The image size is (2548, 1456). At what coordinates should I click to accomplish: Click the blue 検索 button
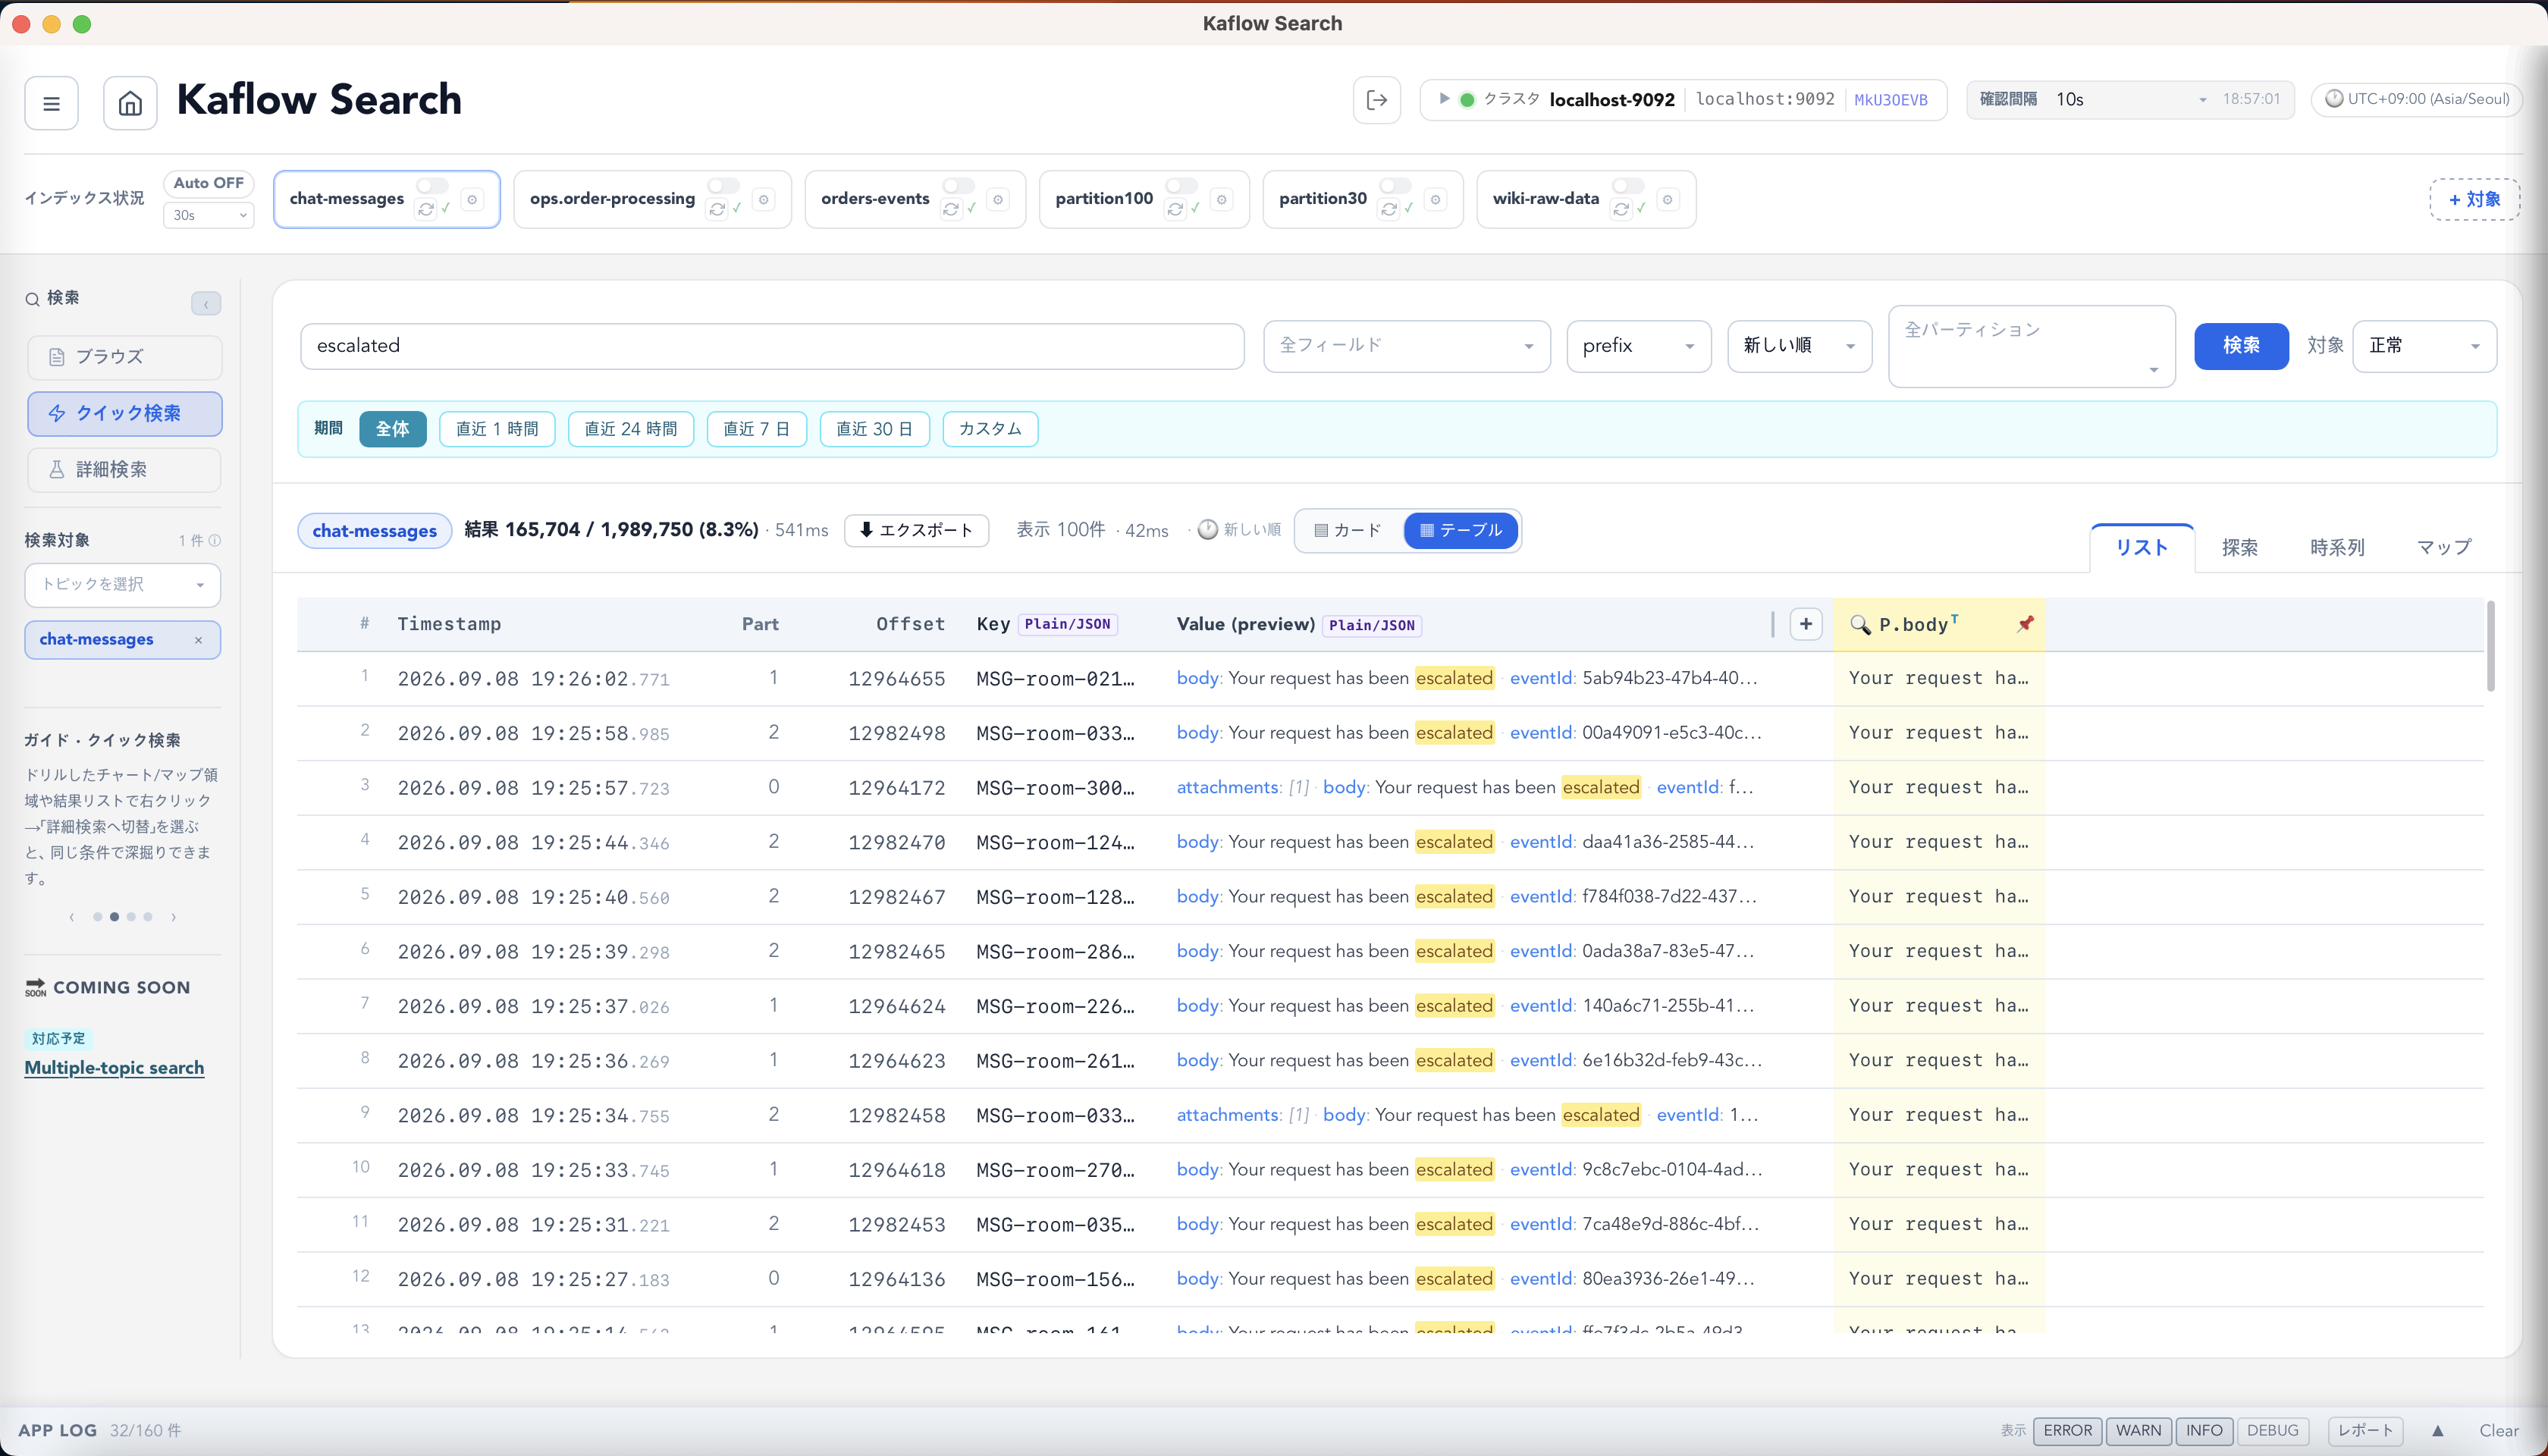[2241, 346]
